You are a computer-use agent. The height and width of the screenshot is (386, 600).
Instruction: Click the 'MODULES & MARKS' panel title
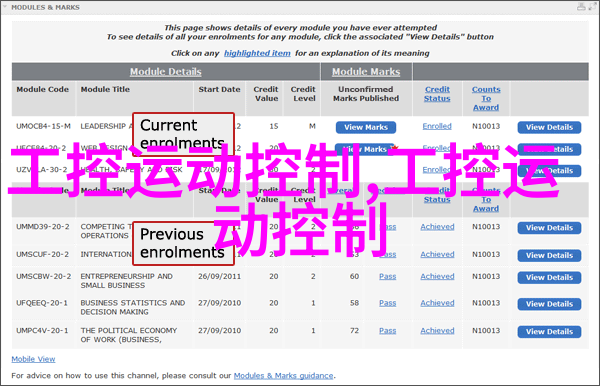[x=45, y=7]
